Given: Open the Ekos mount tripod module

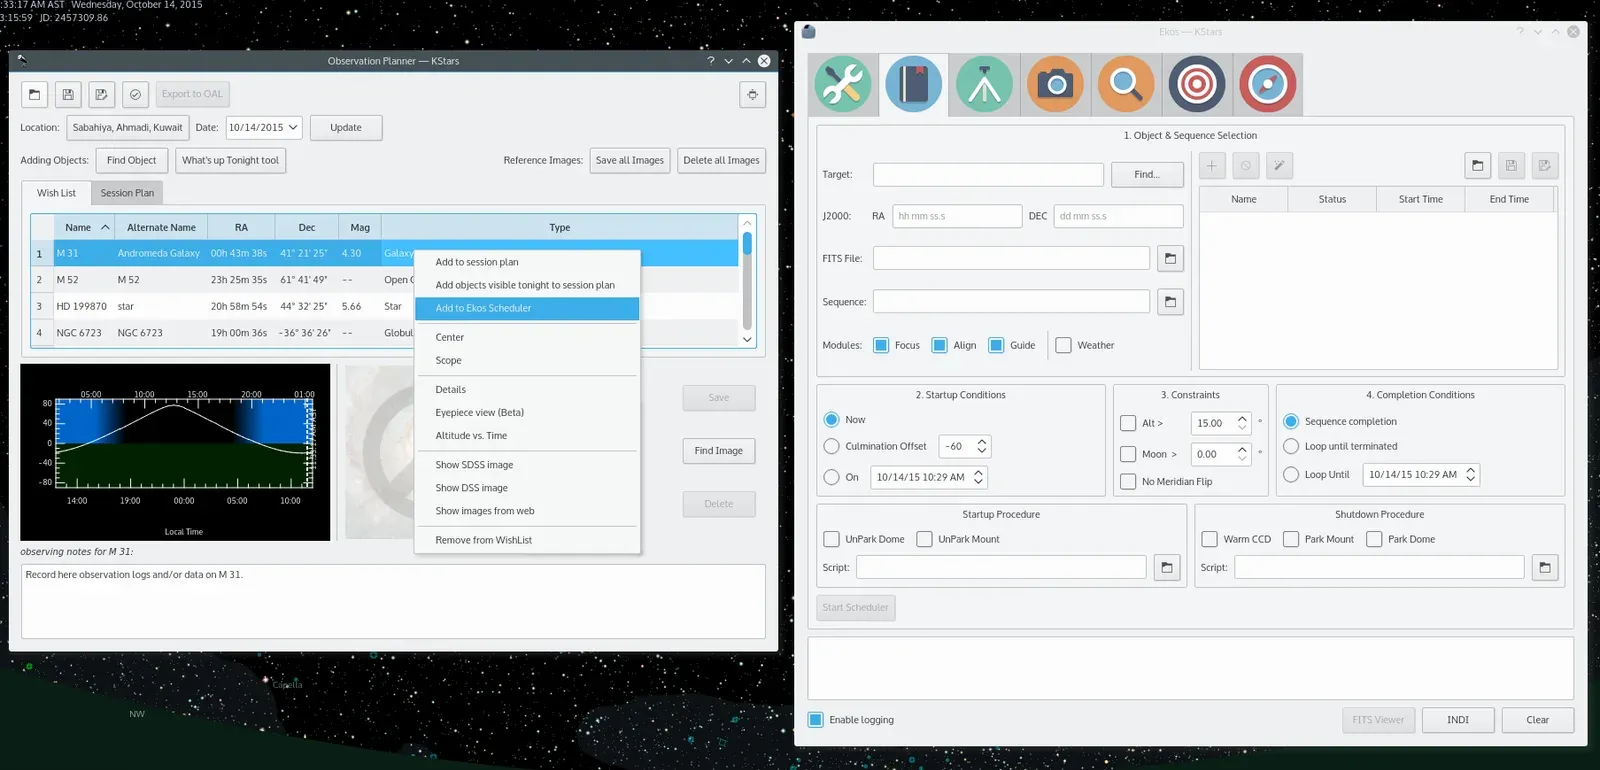Looking at the screenshot, I should 984,84.
